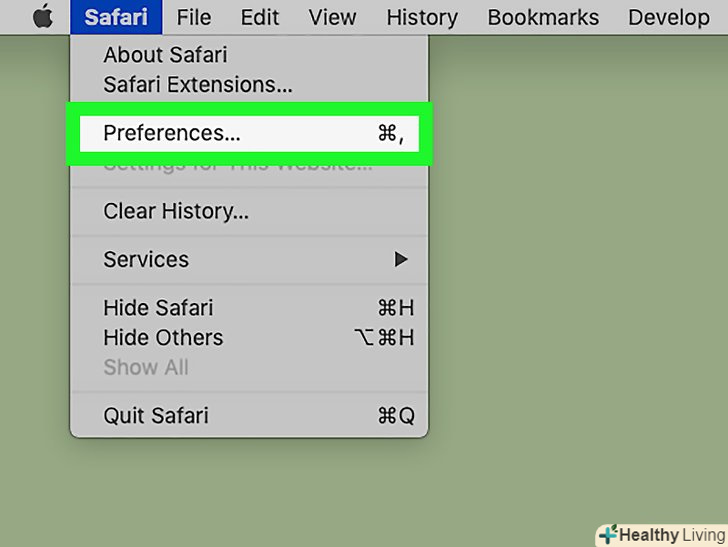
Task: Click the Healthy Living watermark text
Action: [x=671, y=535]
